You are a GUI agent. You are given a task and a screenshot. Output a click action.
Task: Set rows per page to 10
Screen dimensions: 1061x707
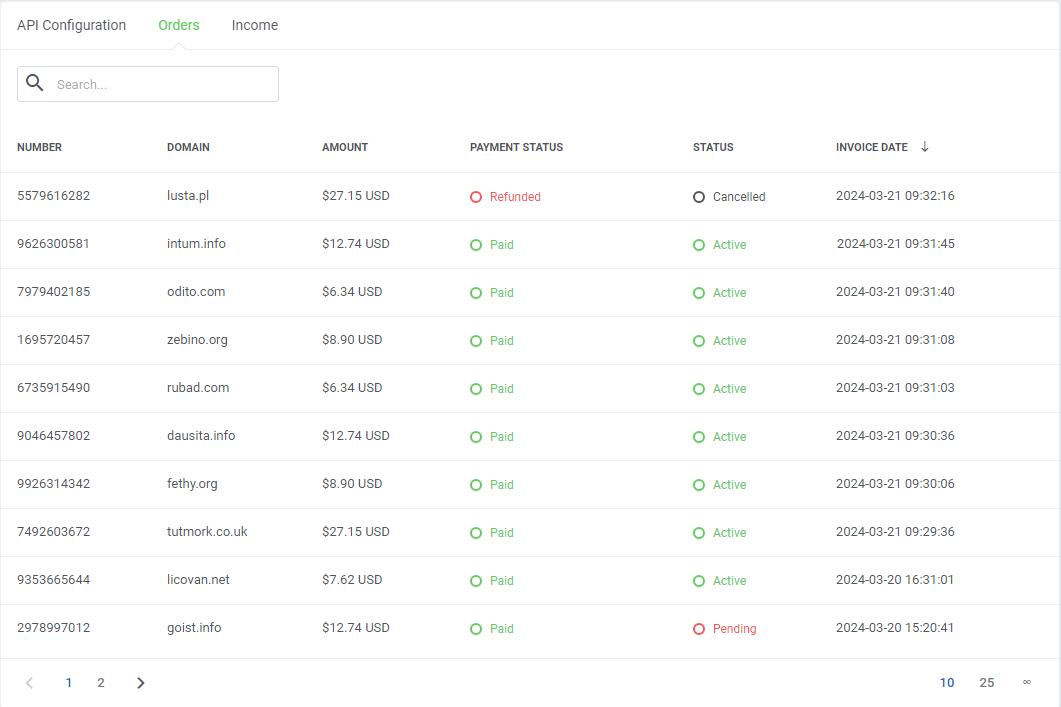pos(947,683)
